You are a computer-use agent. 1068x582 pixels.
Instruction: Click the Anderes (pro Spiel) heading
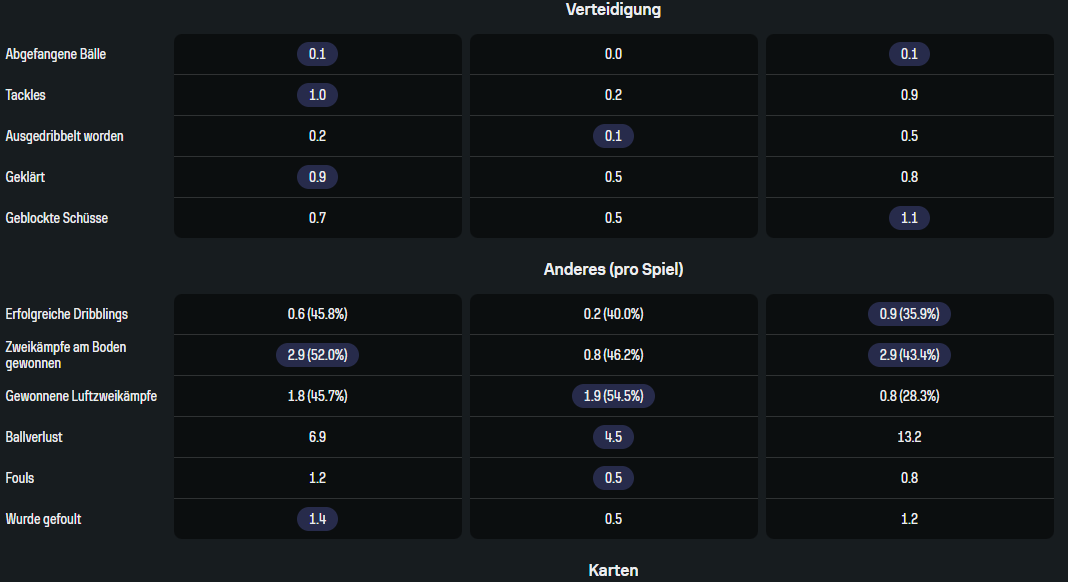(613, 269)
